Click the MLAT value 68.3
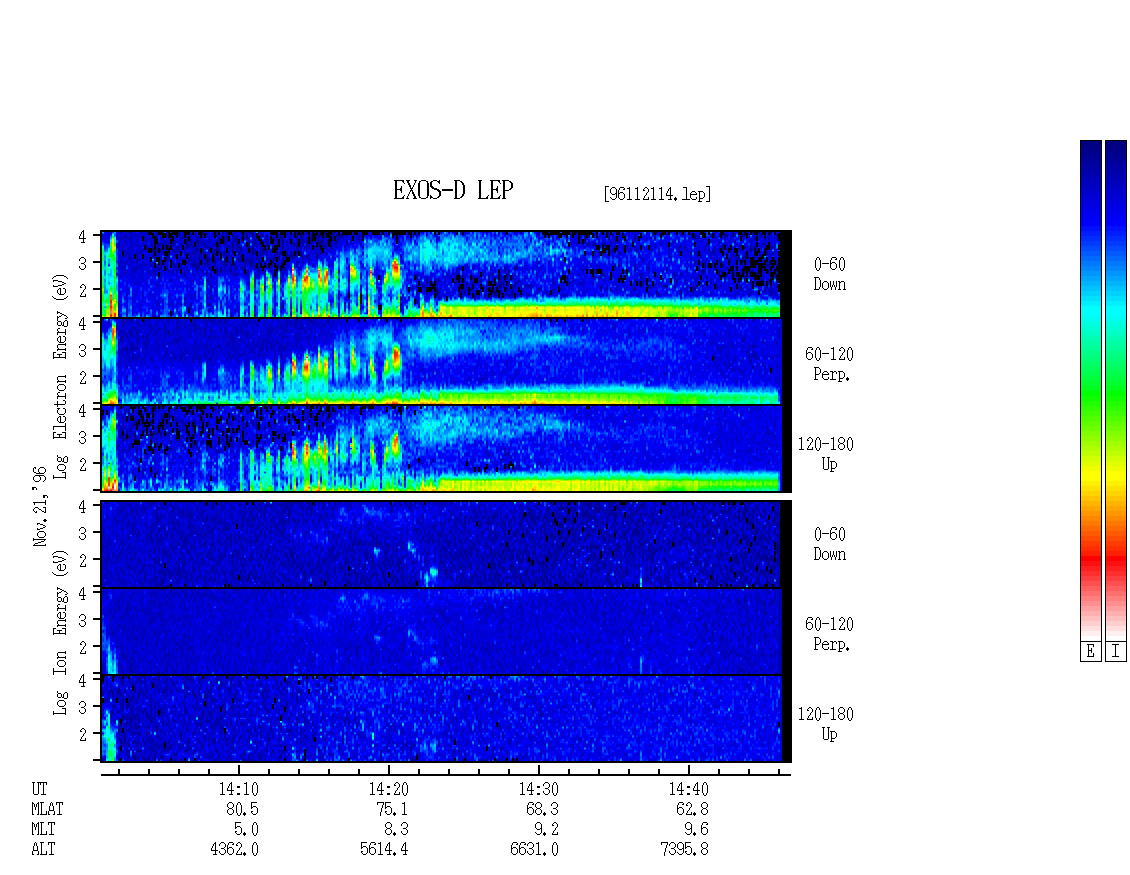 542,809
